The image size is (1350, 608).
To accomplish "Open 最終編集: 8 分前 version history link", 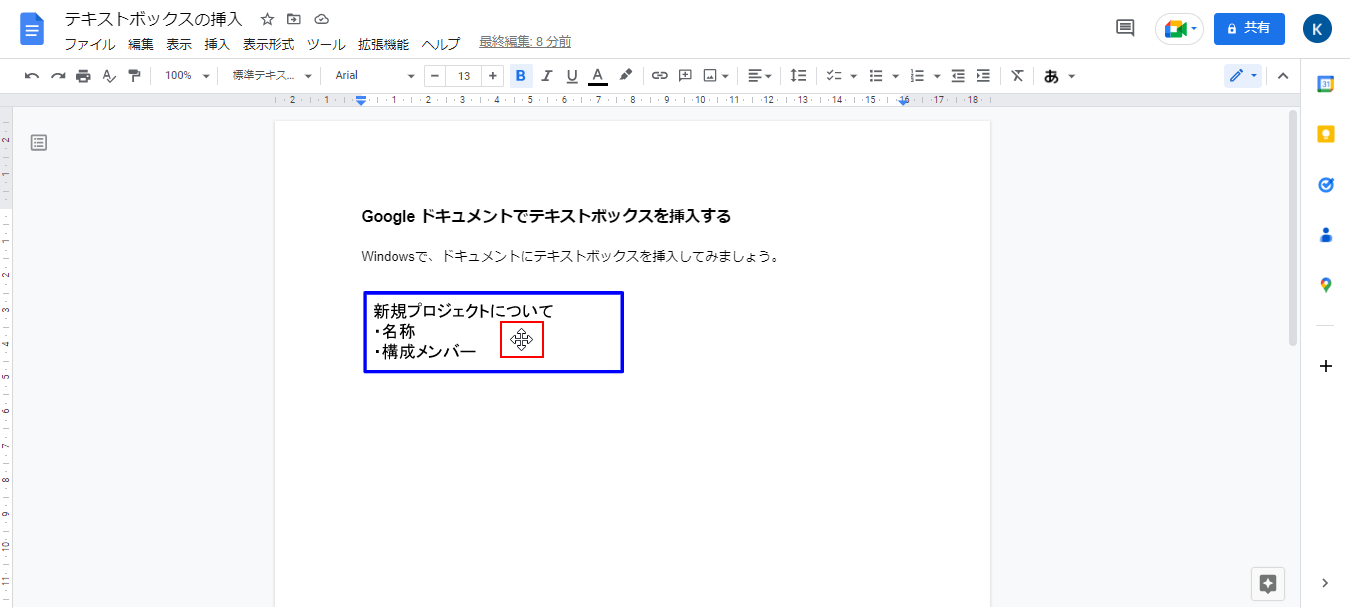I will pyautogui.click(x=525, y=42).
